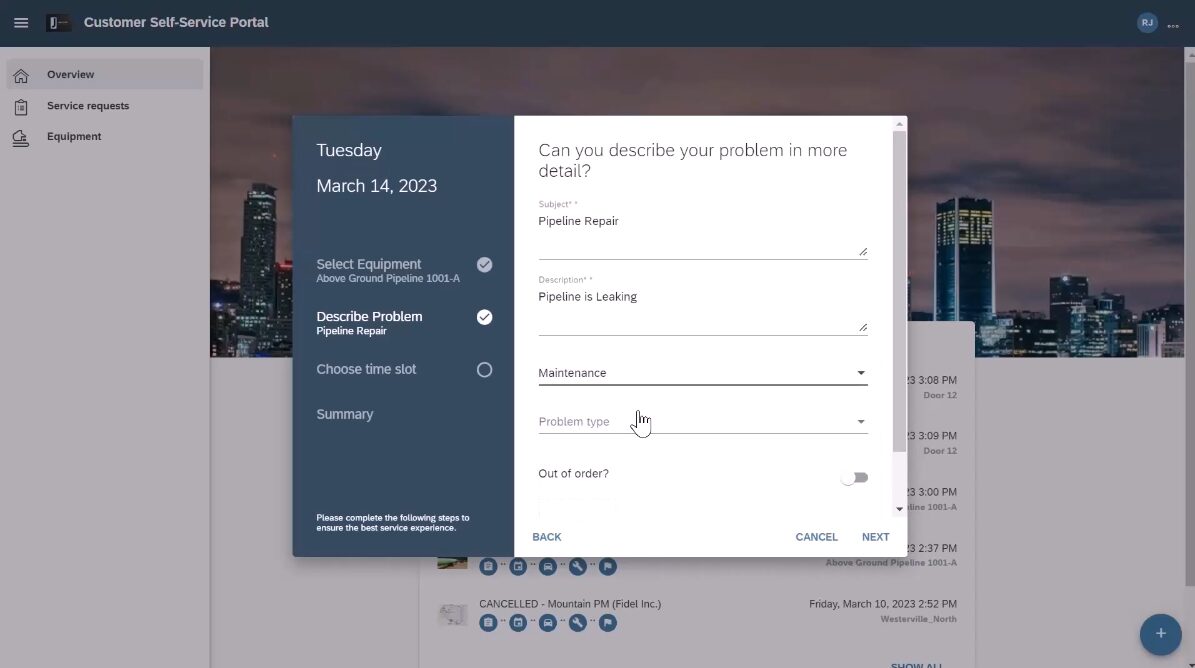Expand the Problem type dropdown
This screenshot has width=1195, height=668.
[702, 422]
